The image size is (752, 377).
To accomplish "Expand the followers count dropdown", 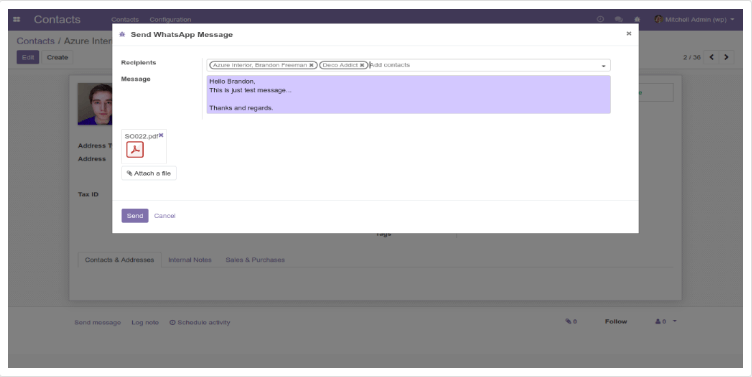I will [x=674, y=321].
